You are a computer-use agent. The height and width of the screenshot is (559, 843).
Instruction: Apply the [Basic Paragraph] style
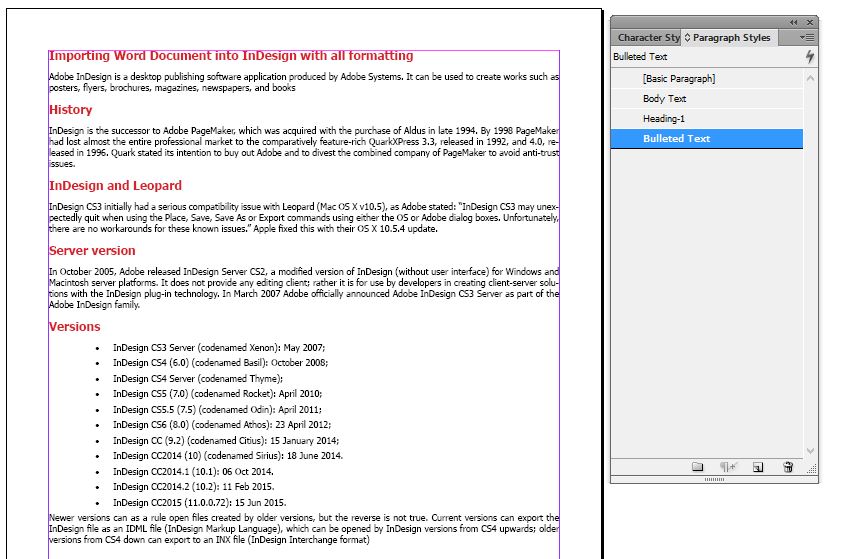pos(678,79)
